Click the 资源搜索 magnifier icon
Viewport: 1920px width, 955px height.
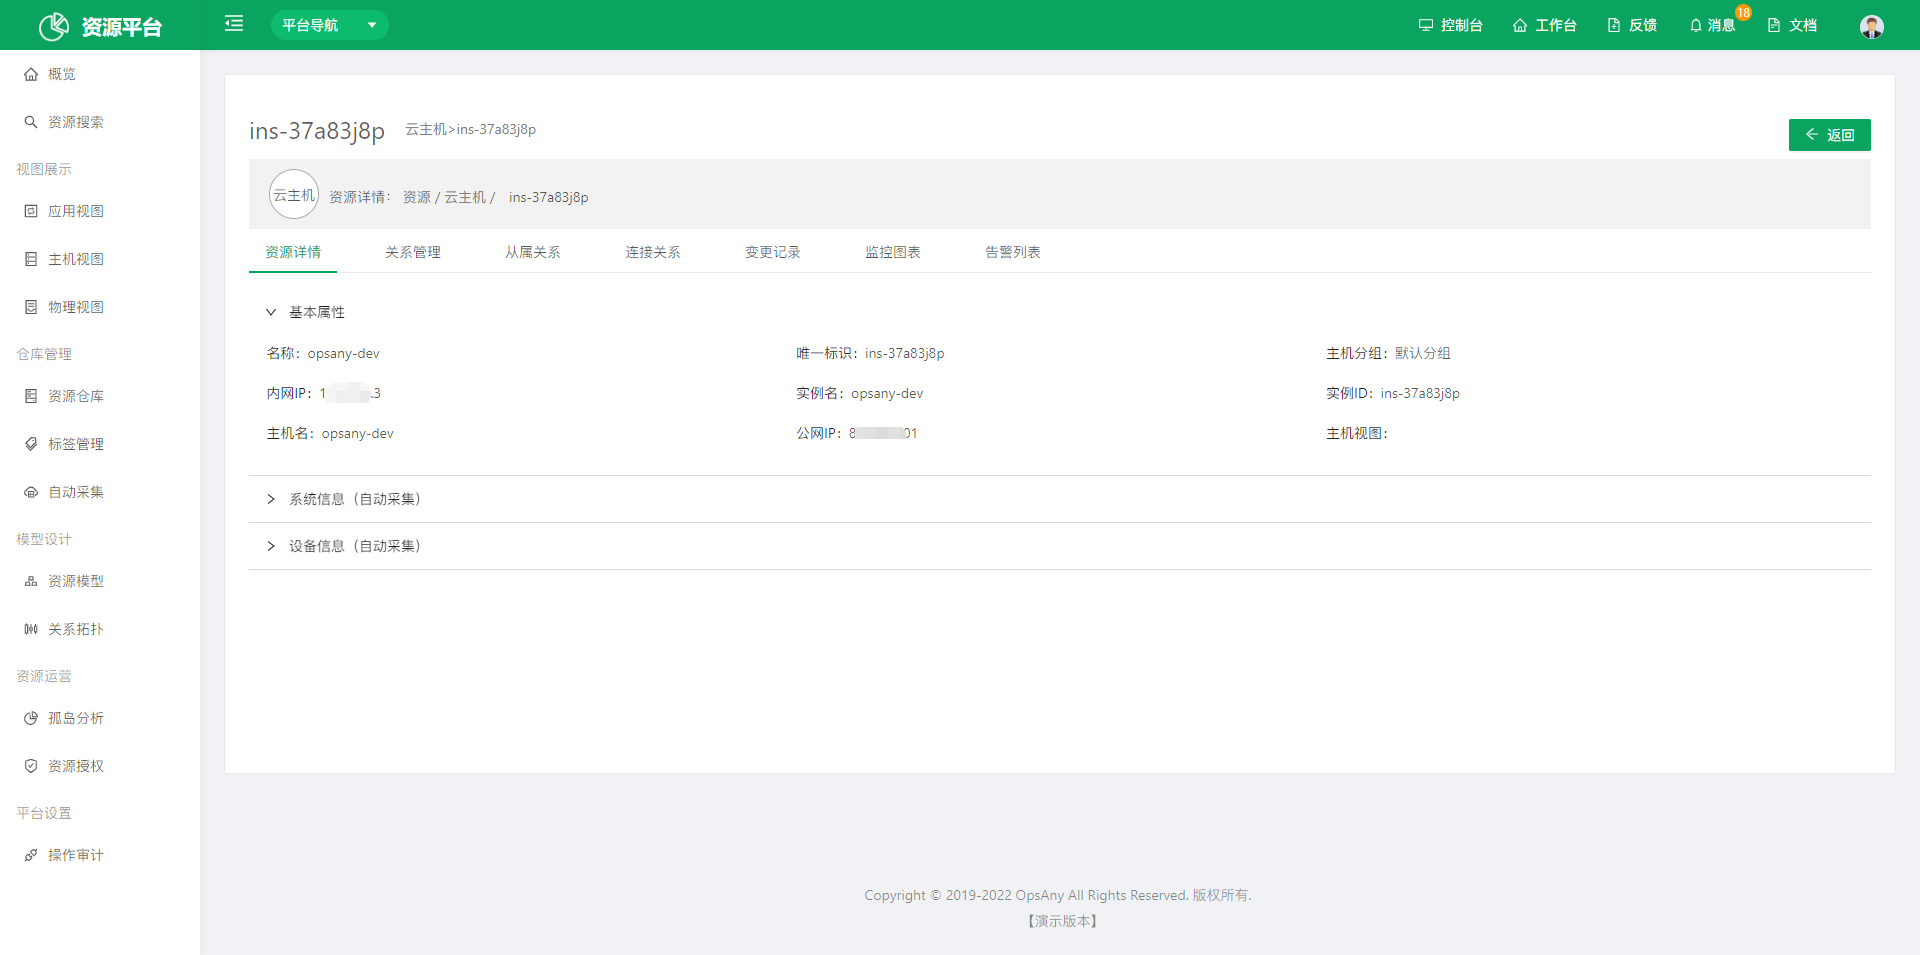pos(31,122)
